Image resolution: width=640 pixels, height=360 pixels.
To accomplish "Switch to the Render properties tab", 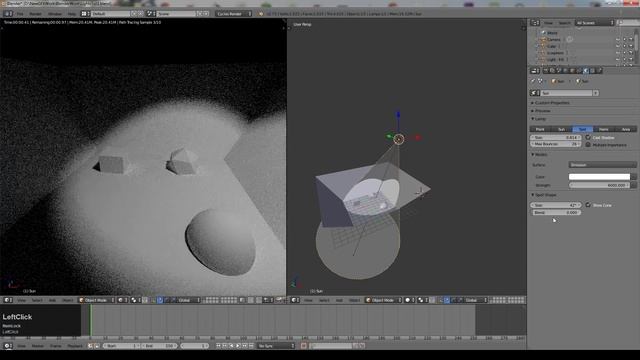I will (x=546, y=71).
